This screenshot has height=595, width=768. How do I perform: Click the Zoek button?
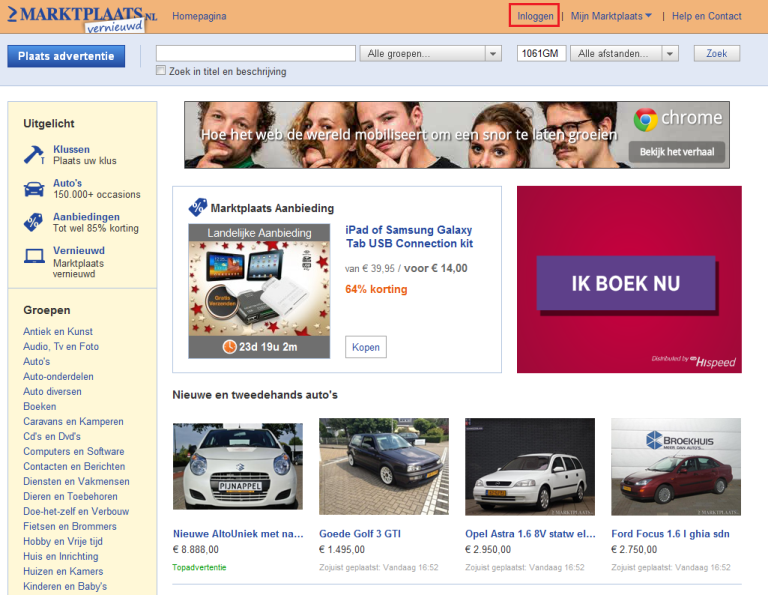click(x=717, y=53)
